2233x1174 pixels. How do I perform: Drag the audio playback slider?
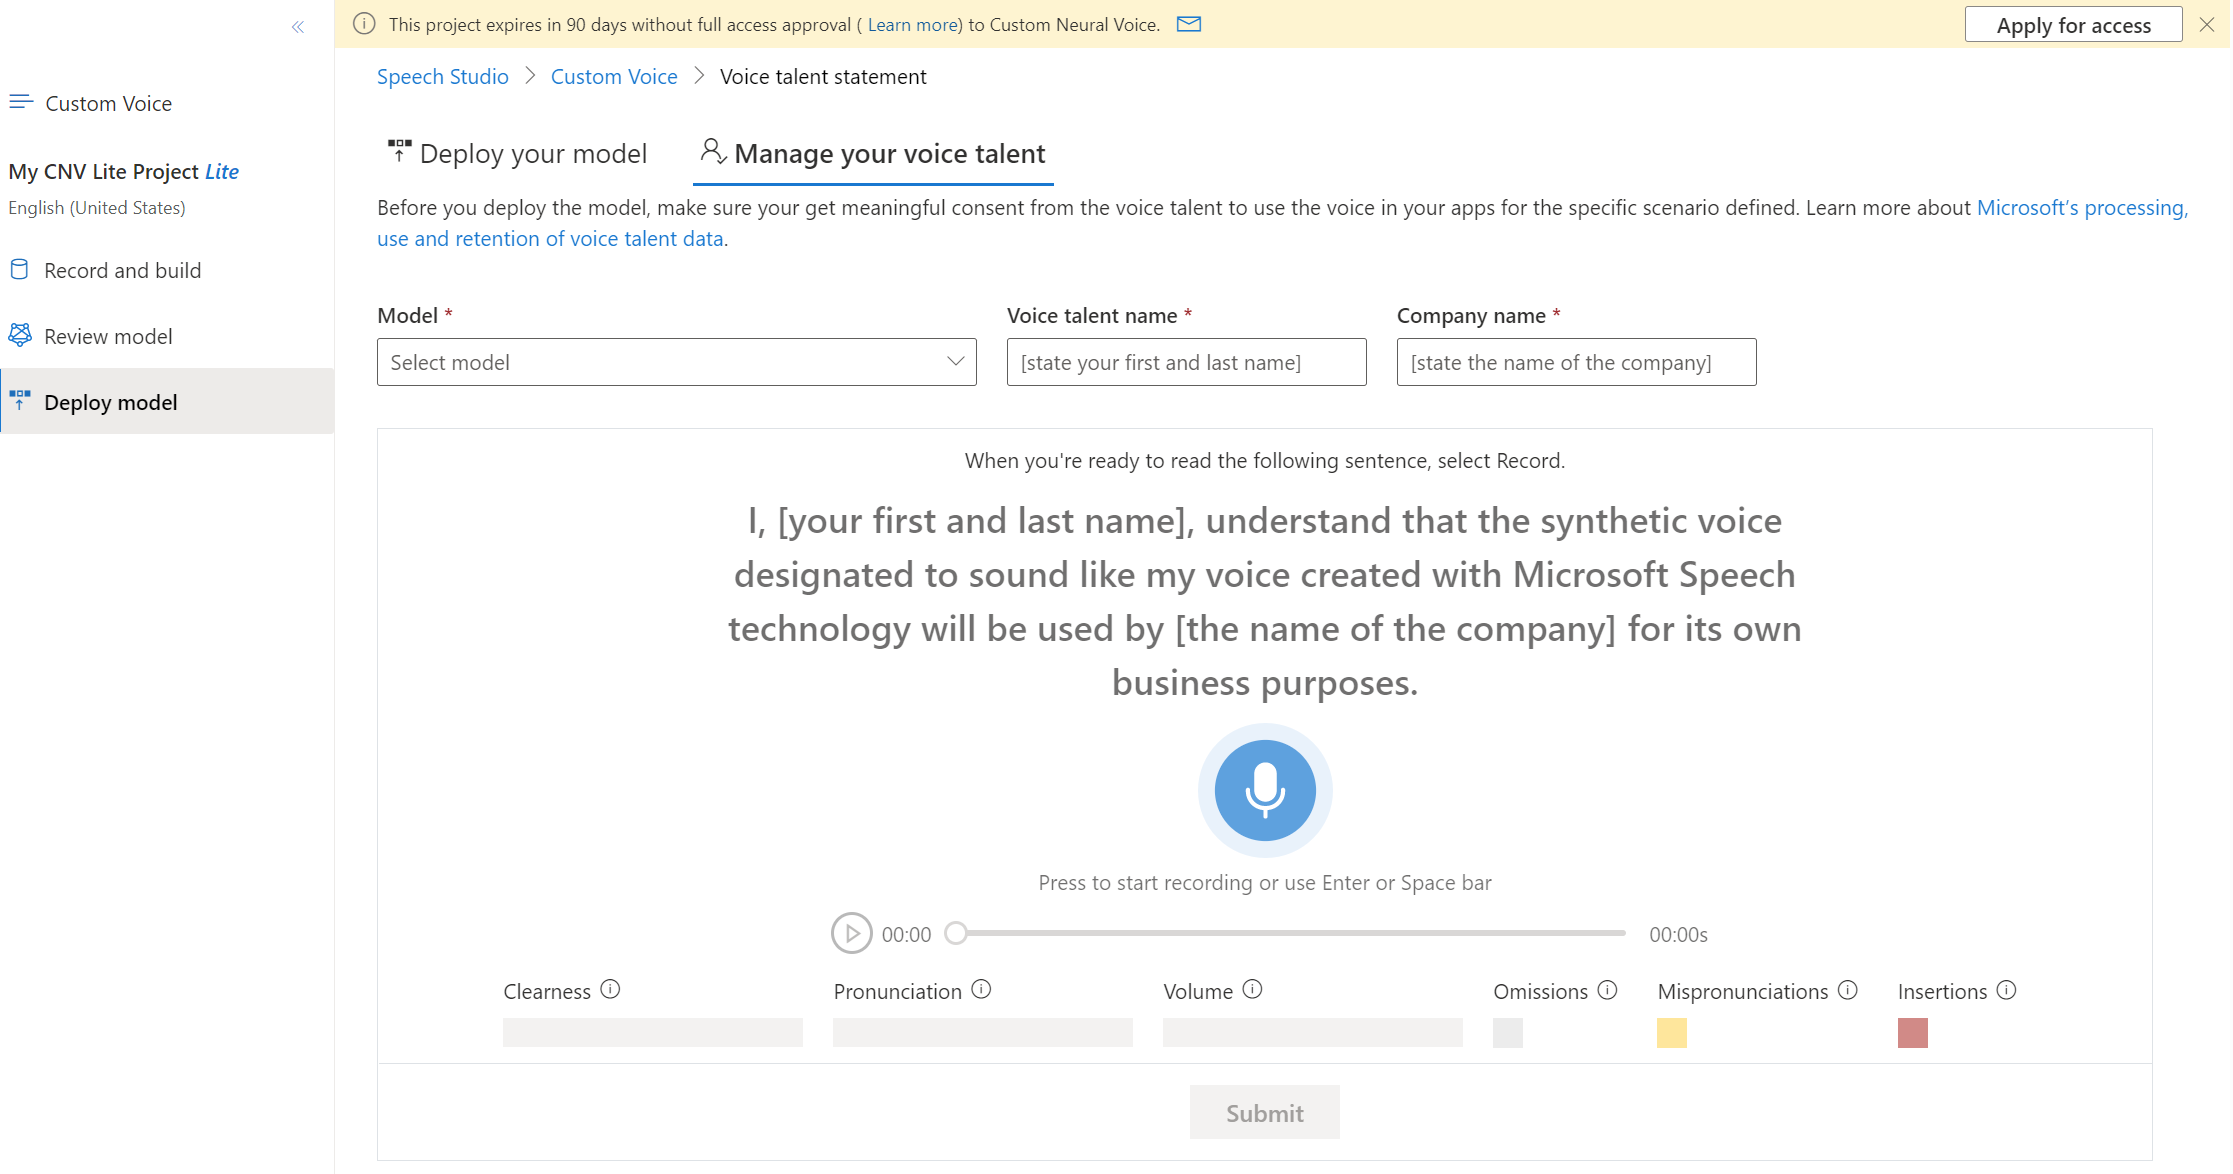pos(956,933)
